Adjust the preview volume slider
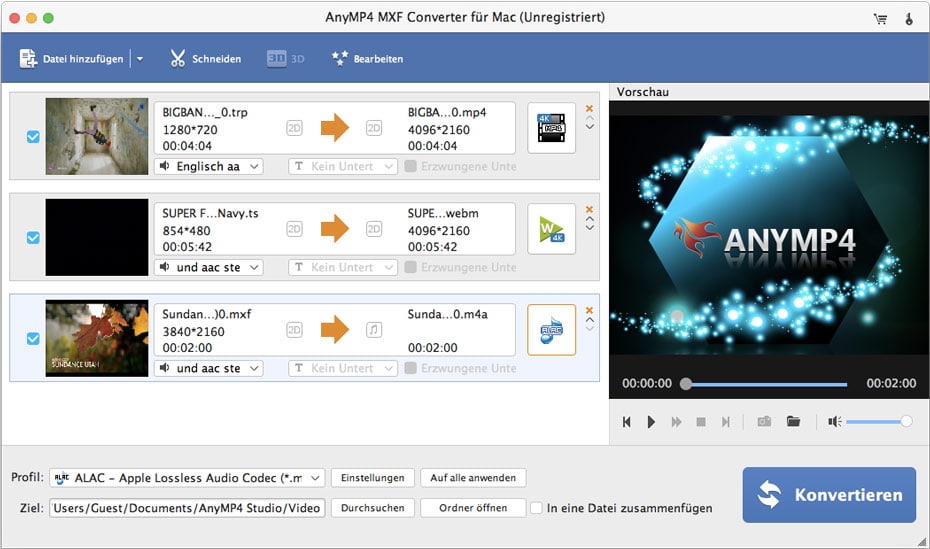 [879, 422]
